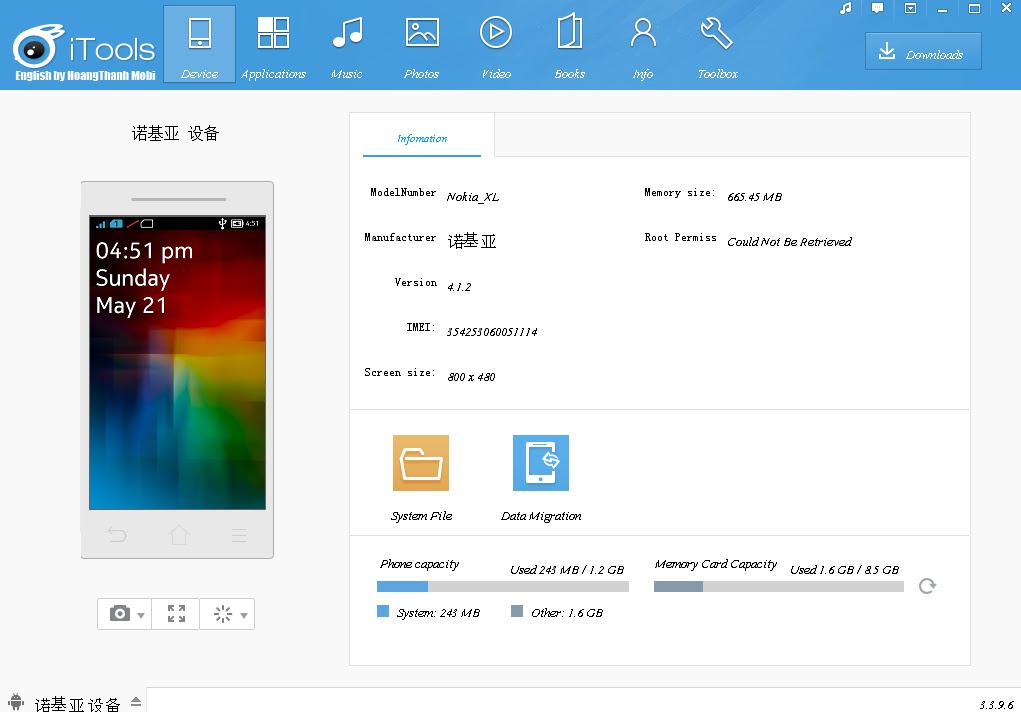Open the Info section
The image size is (1021, 712).
(x=643, y=44)
